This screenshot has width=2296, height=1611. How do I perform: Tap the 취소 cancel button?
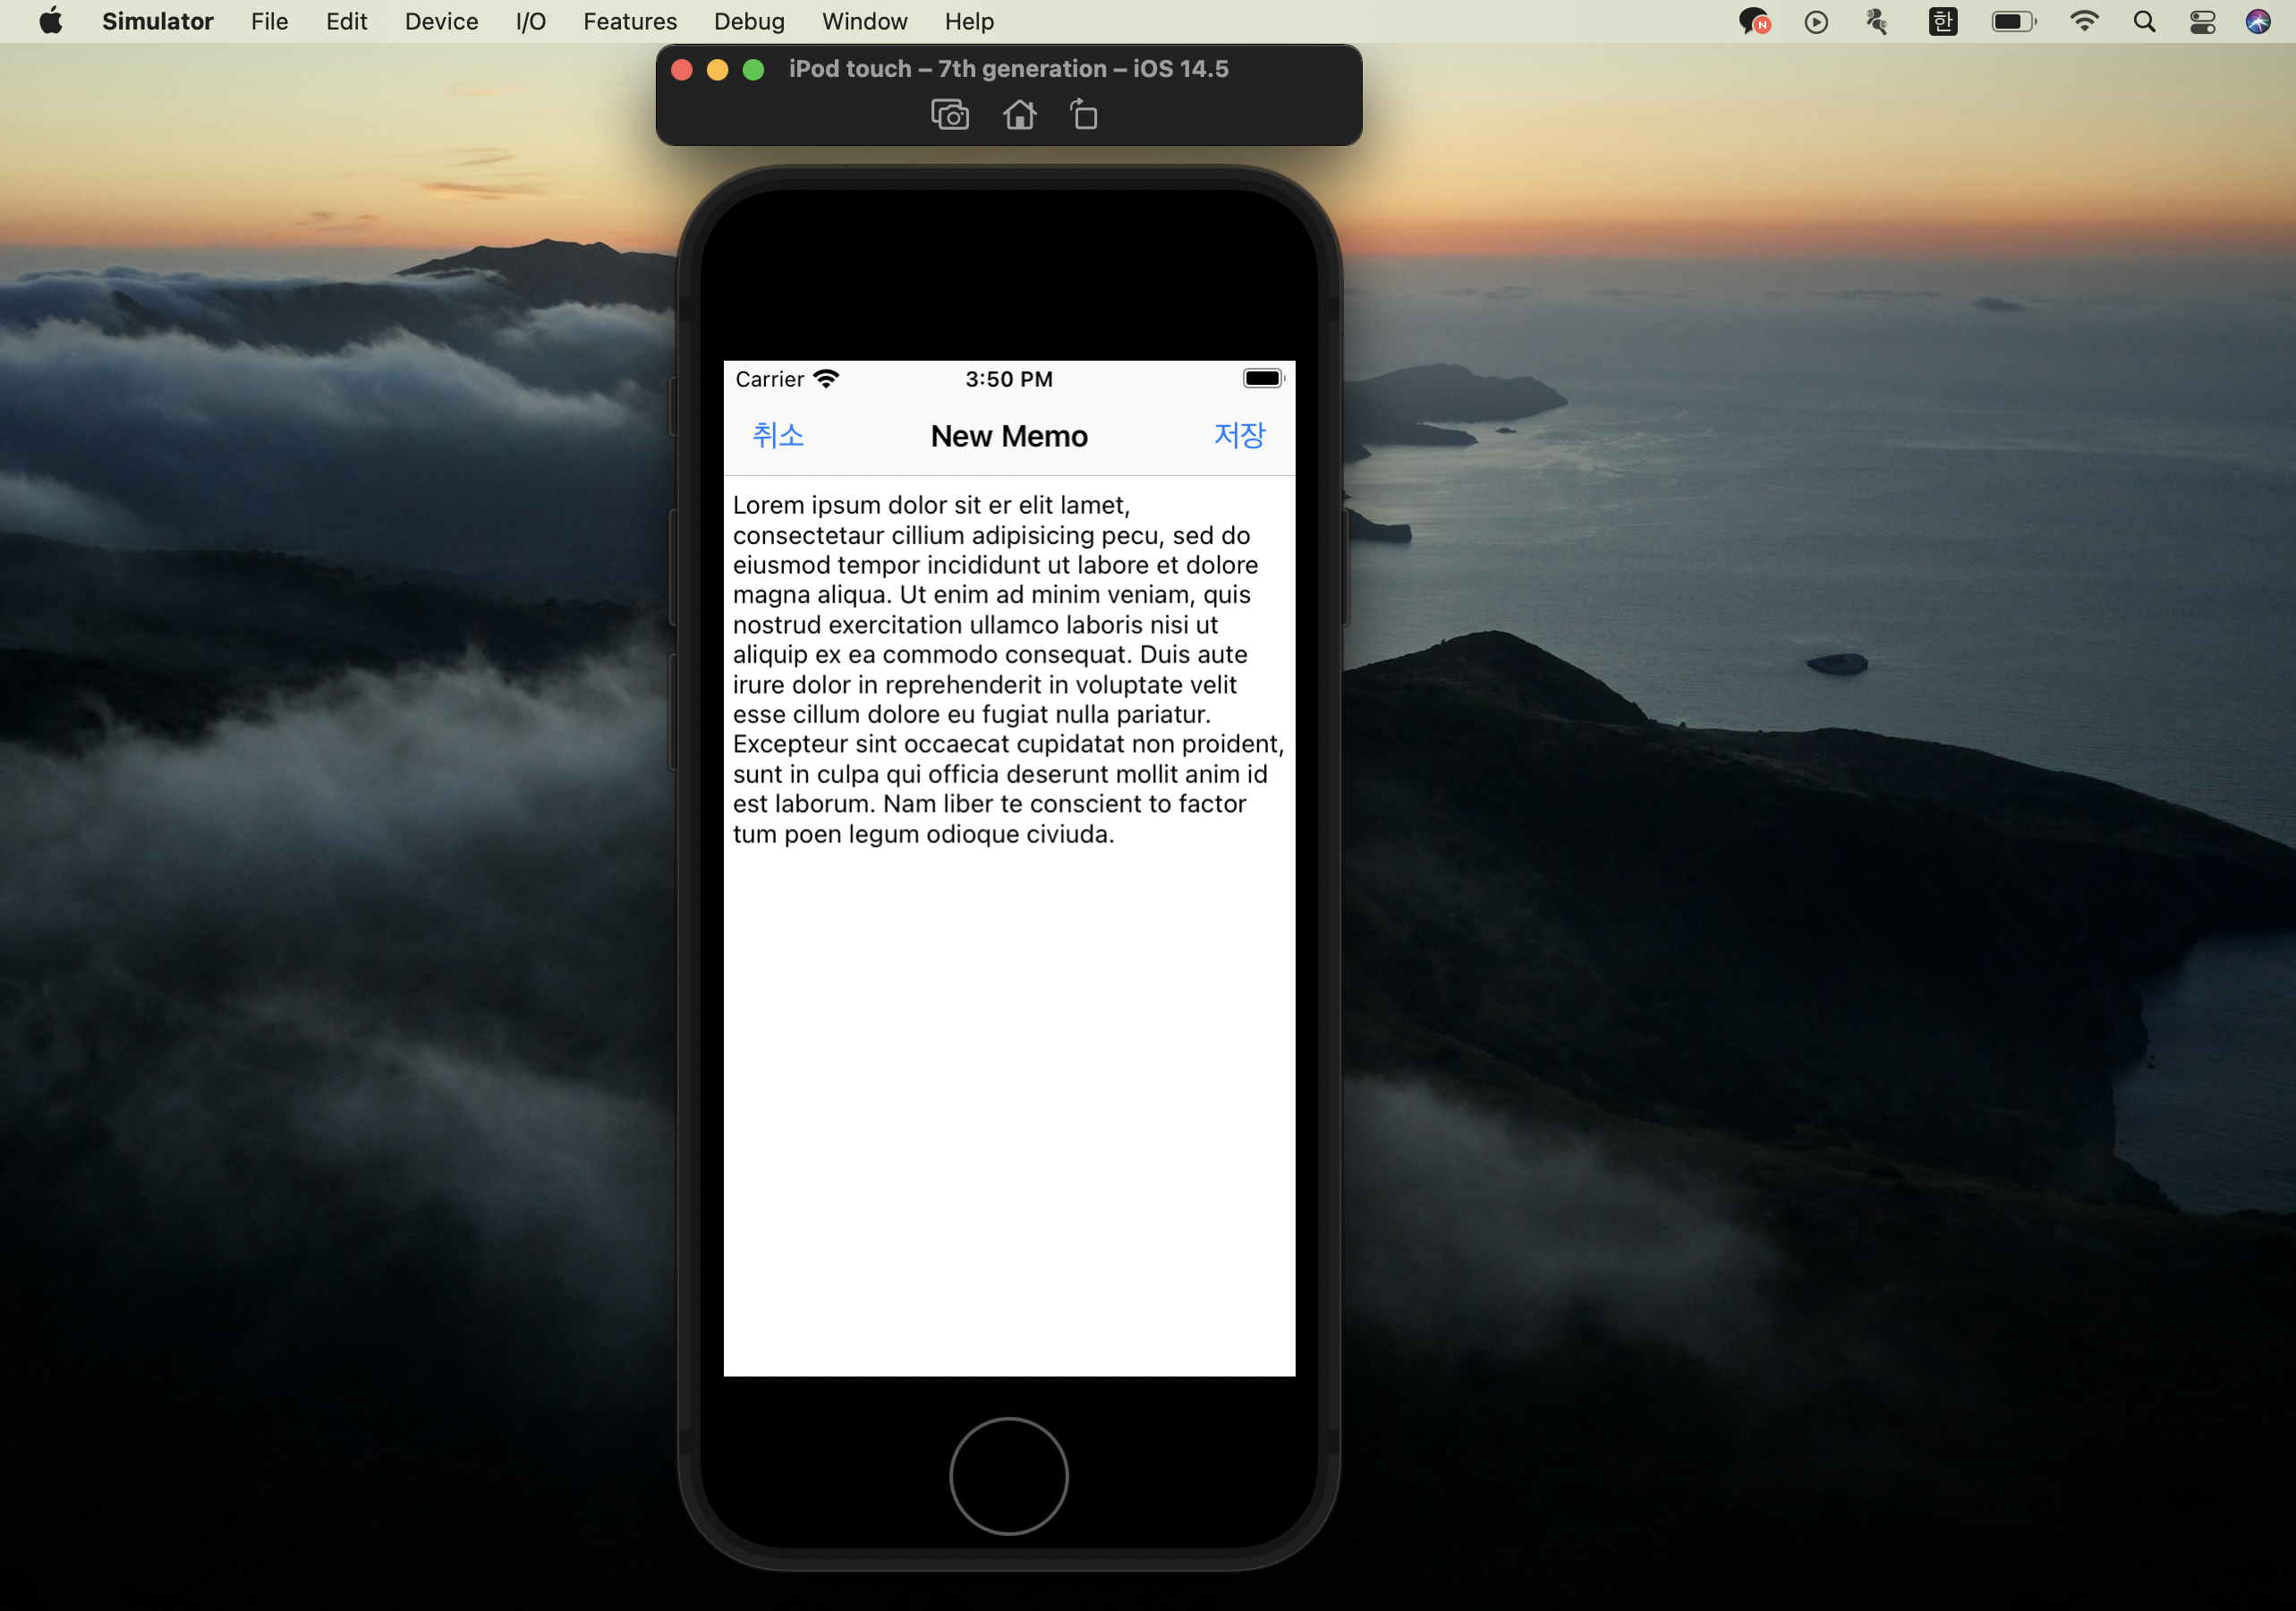click(x=777, y=436)
